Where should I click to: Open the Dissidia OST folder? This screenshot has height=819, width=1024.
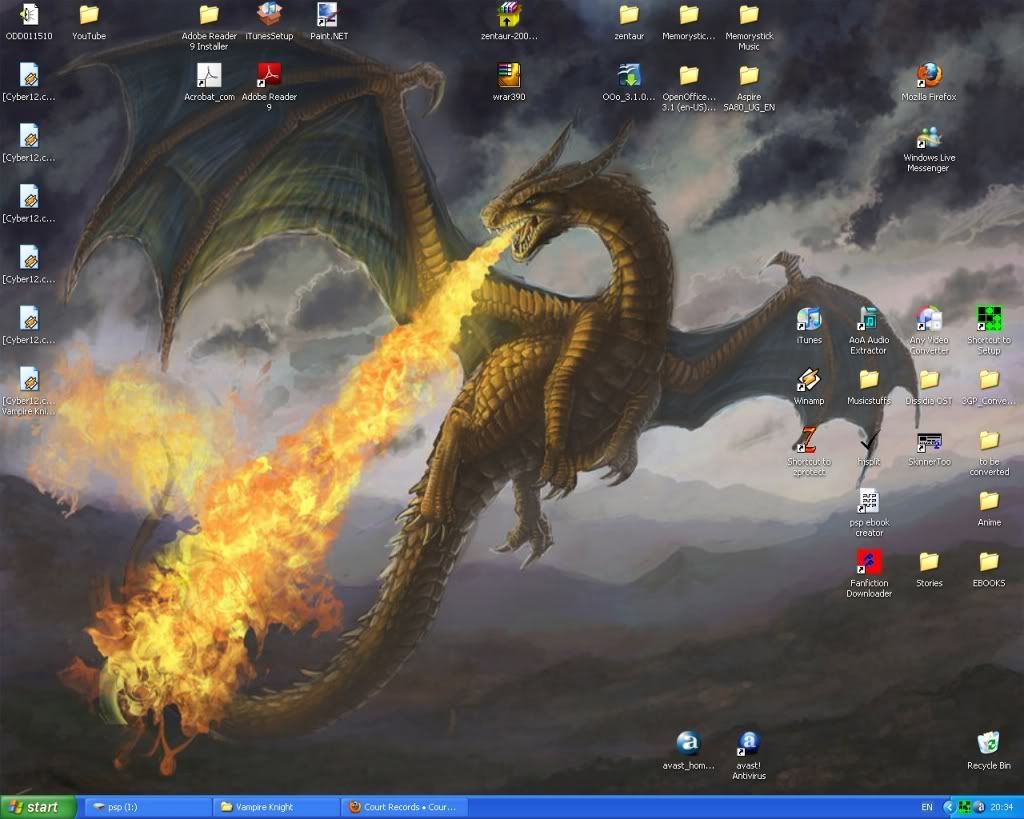929,379
